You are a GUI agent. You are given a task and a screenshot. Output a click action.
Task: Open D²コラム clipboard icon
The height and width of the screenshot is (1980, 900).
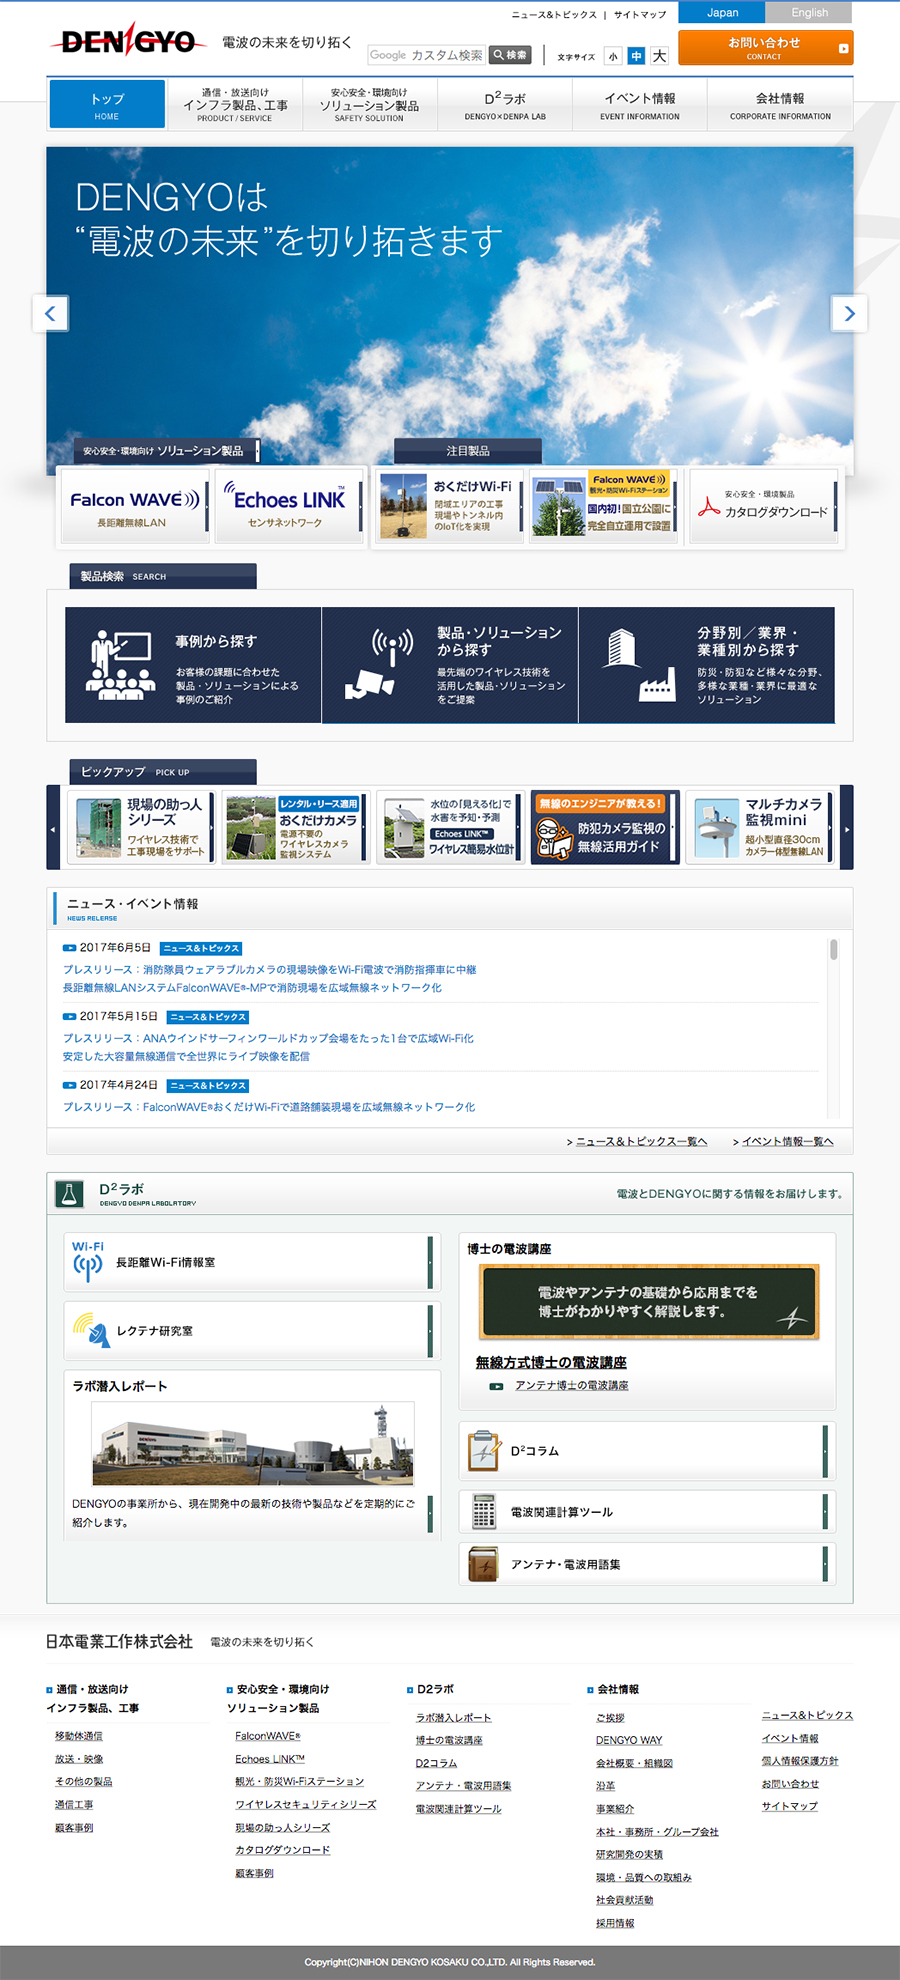484,1450
